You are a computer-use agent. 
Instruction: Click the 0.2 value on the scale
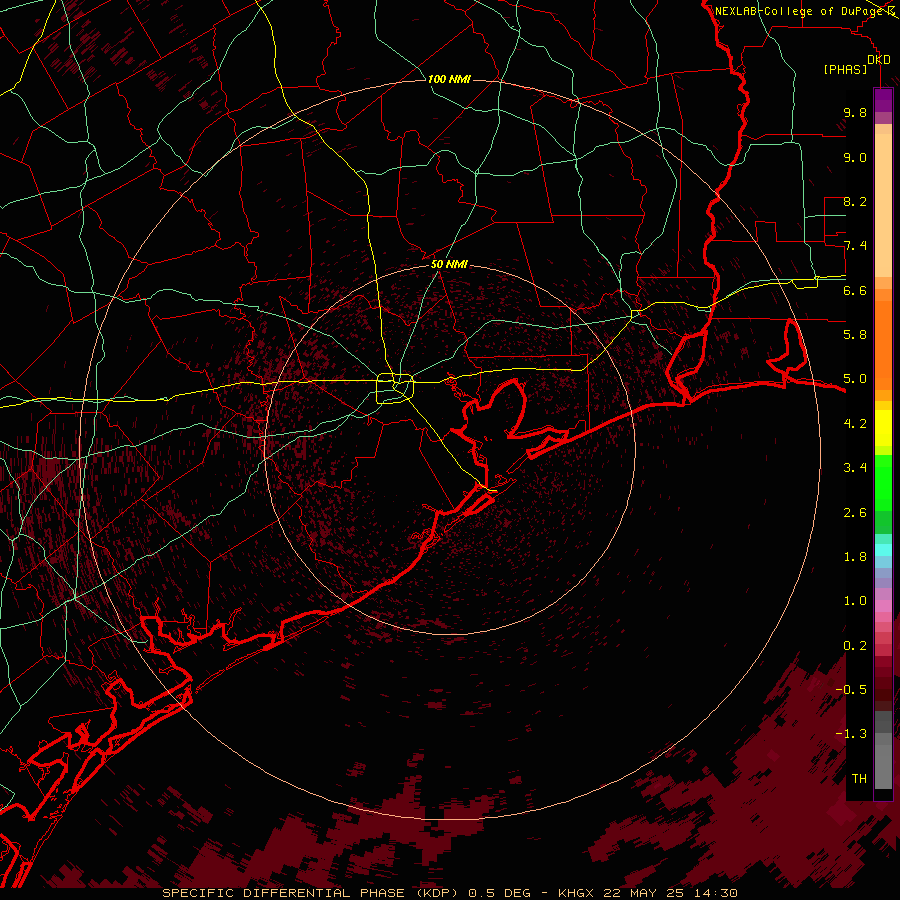coord(855,646)
